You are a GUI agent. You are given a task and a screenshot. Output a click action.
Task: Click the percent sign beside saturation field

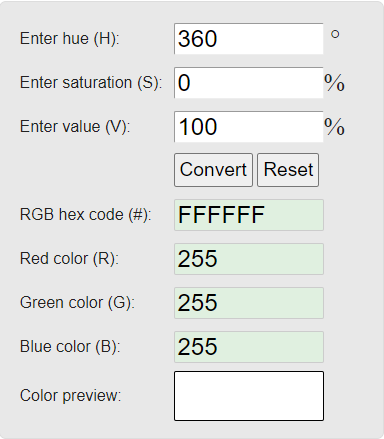(334, 83)
